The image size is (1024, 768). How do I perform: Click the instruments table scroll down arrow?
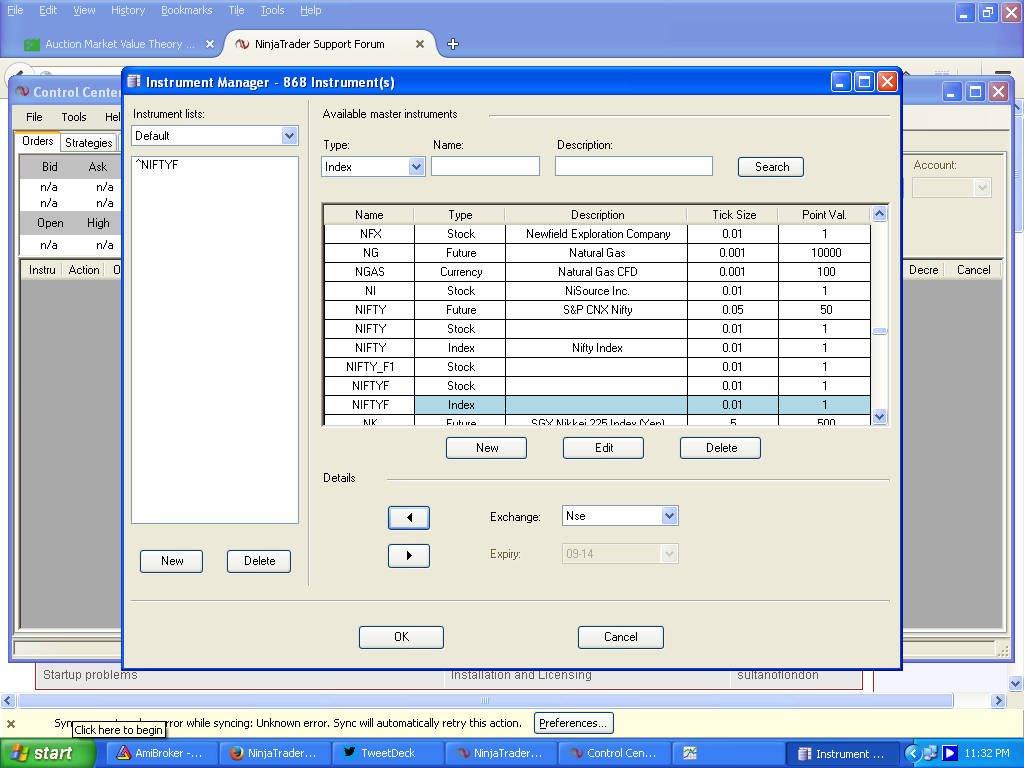tap(880, 416)
